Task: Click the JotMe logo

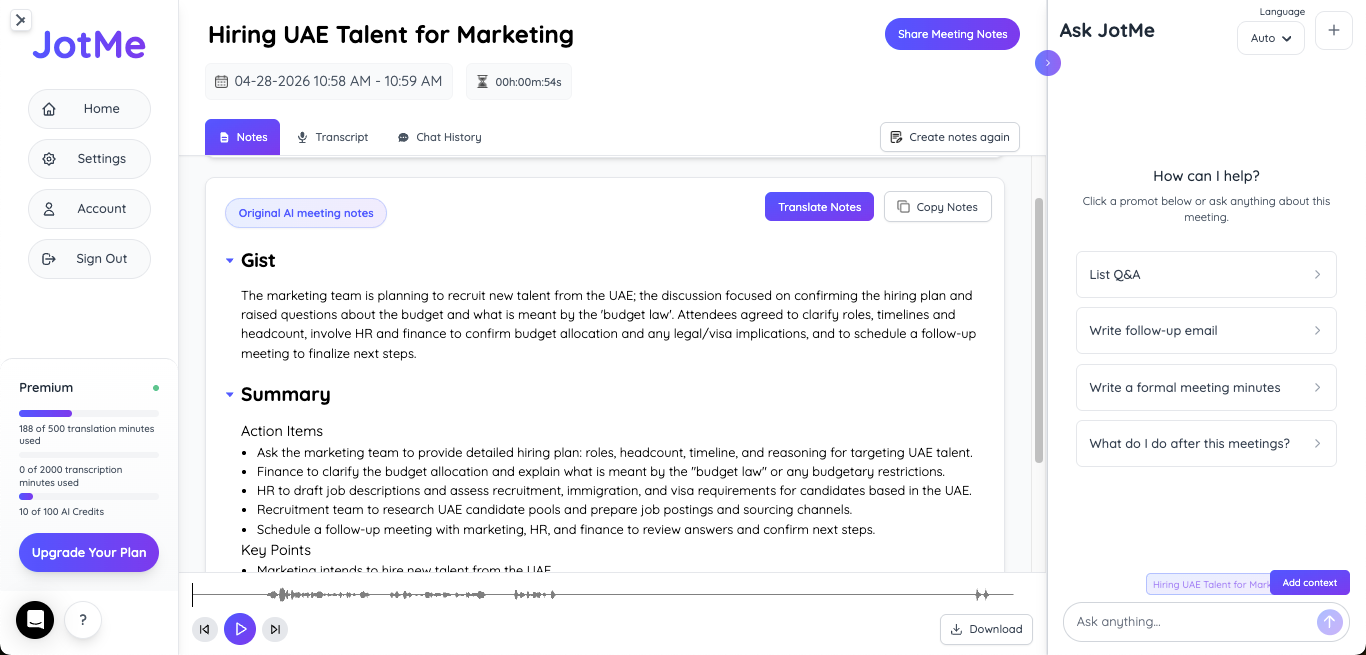Action: point(89,44)
